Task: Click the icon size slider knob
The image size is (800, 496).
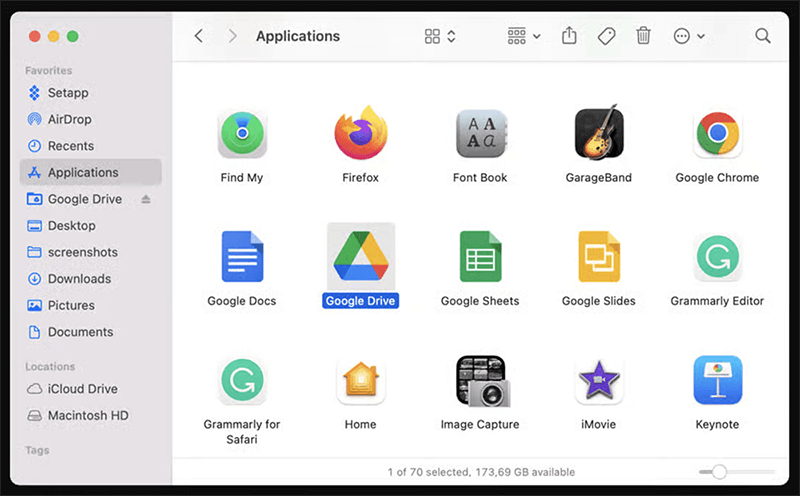Action: pyautogui.click(x=719, y=472)
